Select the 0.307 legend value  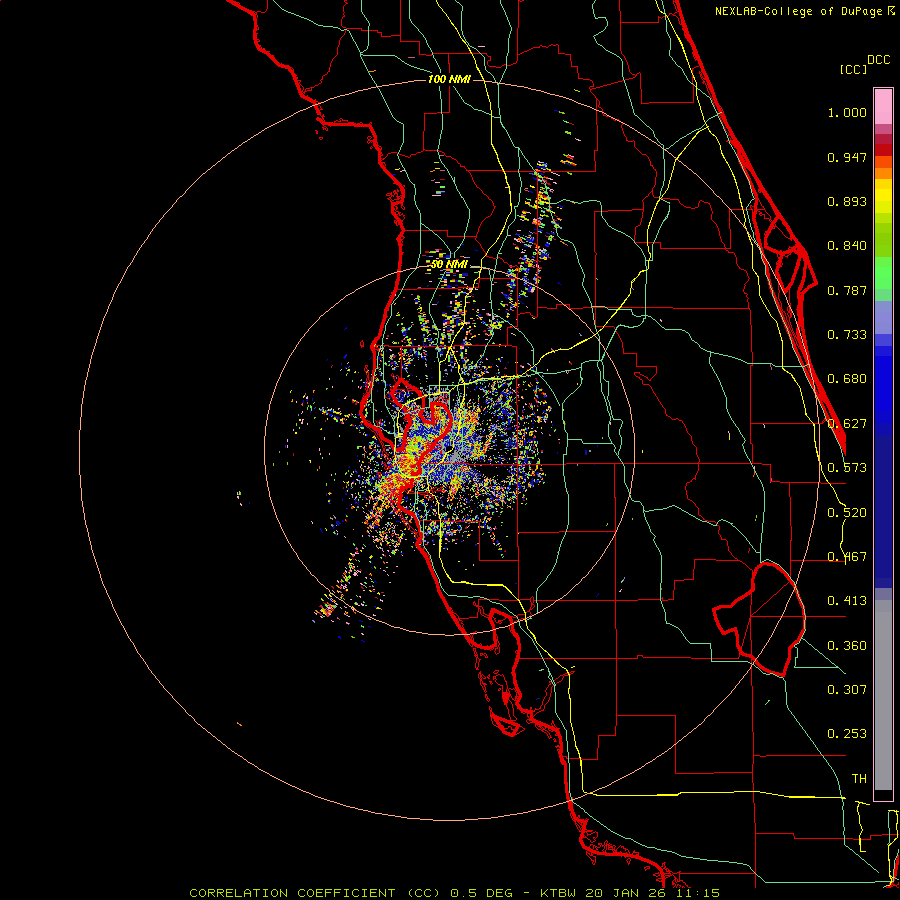(847, 690)
